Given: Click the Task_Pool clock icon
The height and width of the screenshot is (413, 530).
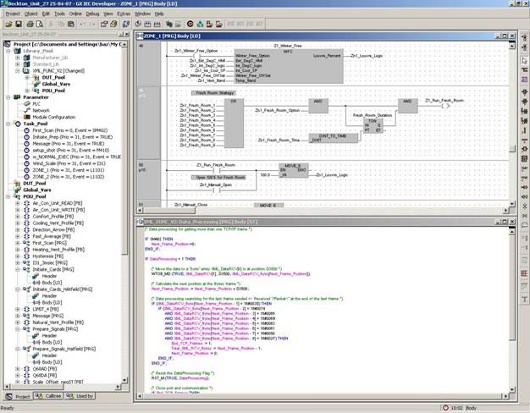Looking at the screenshot, I should [17, 124].
